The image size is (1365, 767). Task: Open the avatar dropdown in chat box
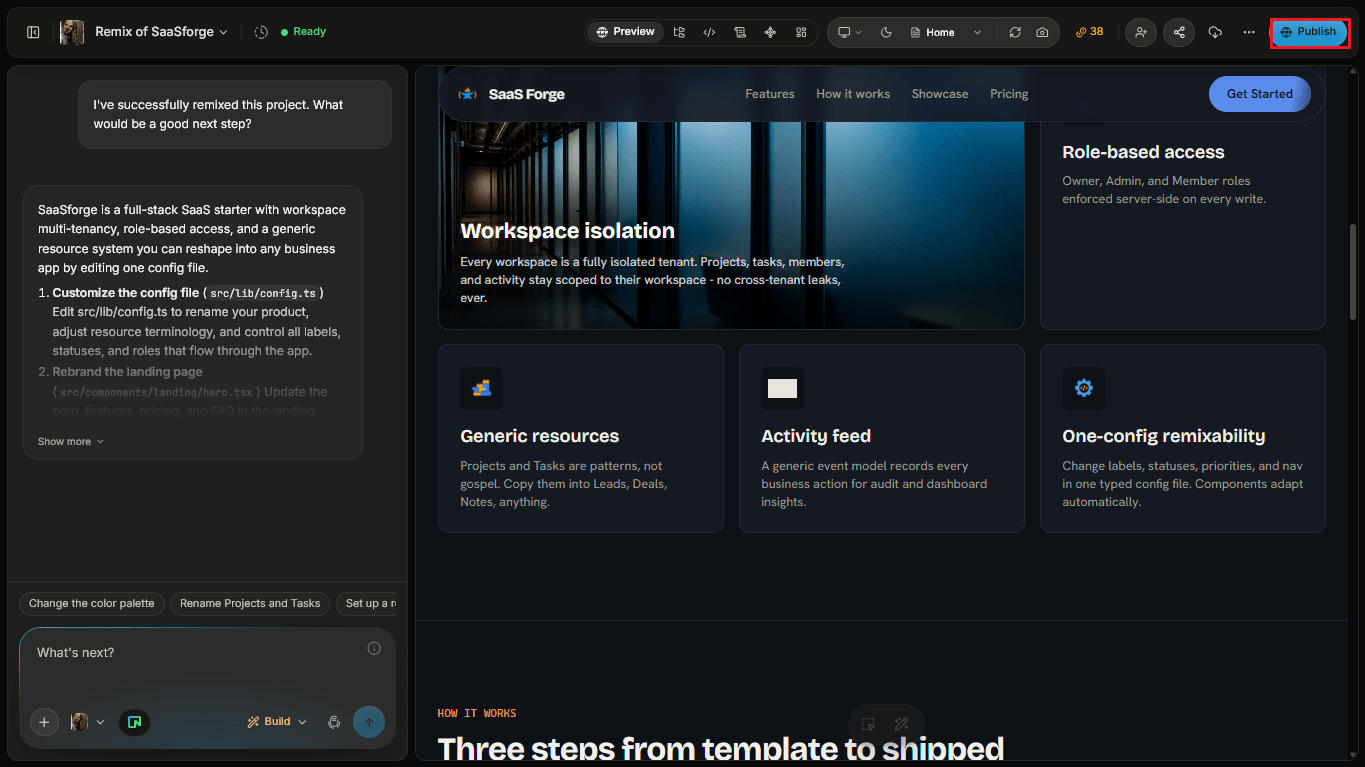point(87,722)
